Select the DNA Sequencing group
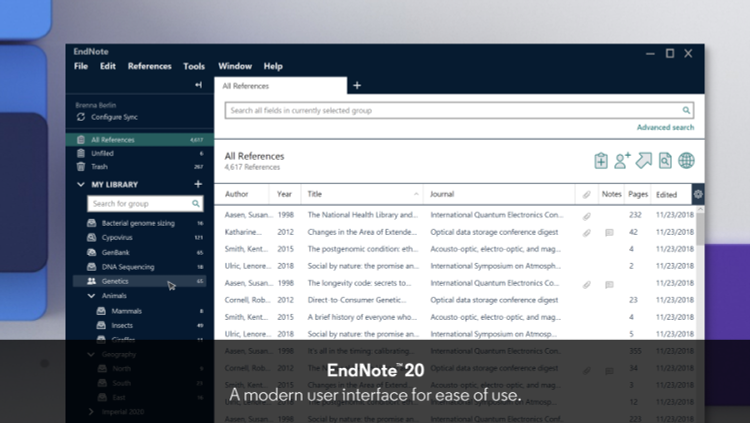The image size is (750, 423). coord(126,267)
